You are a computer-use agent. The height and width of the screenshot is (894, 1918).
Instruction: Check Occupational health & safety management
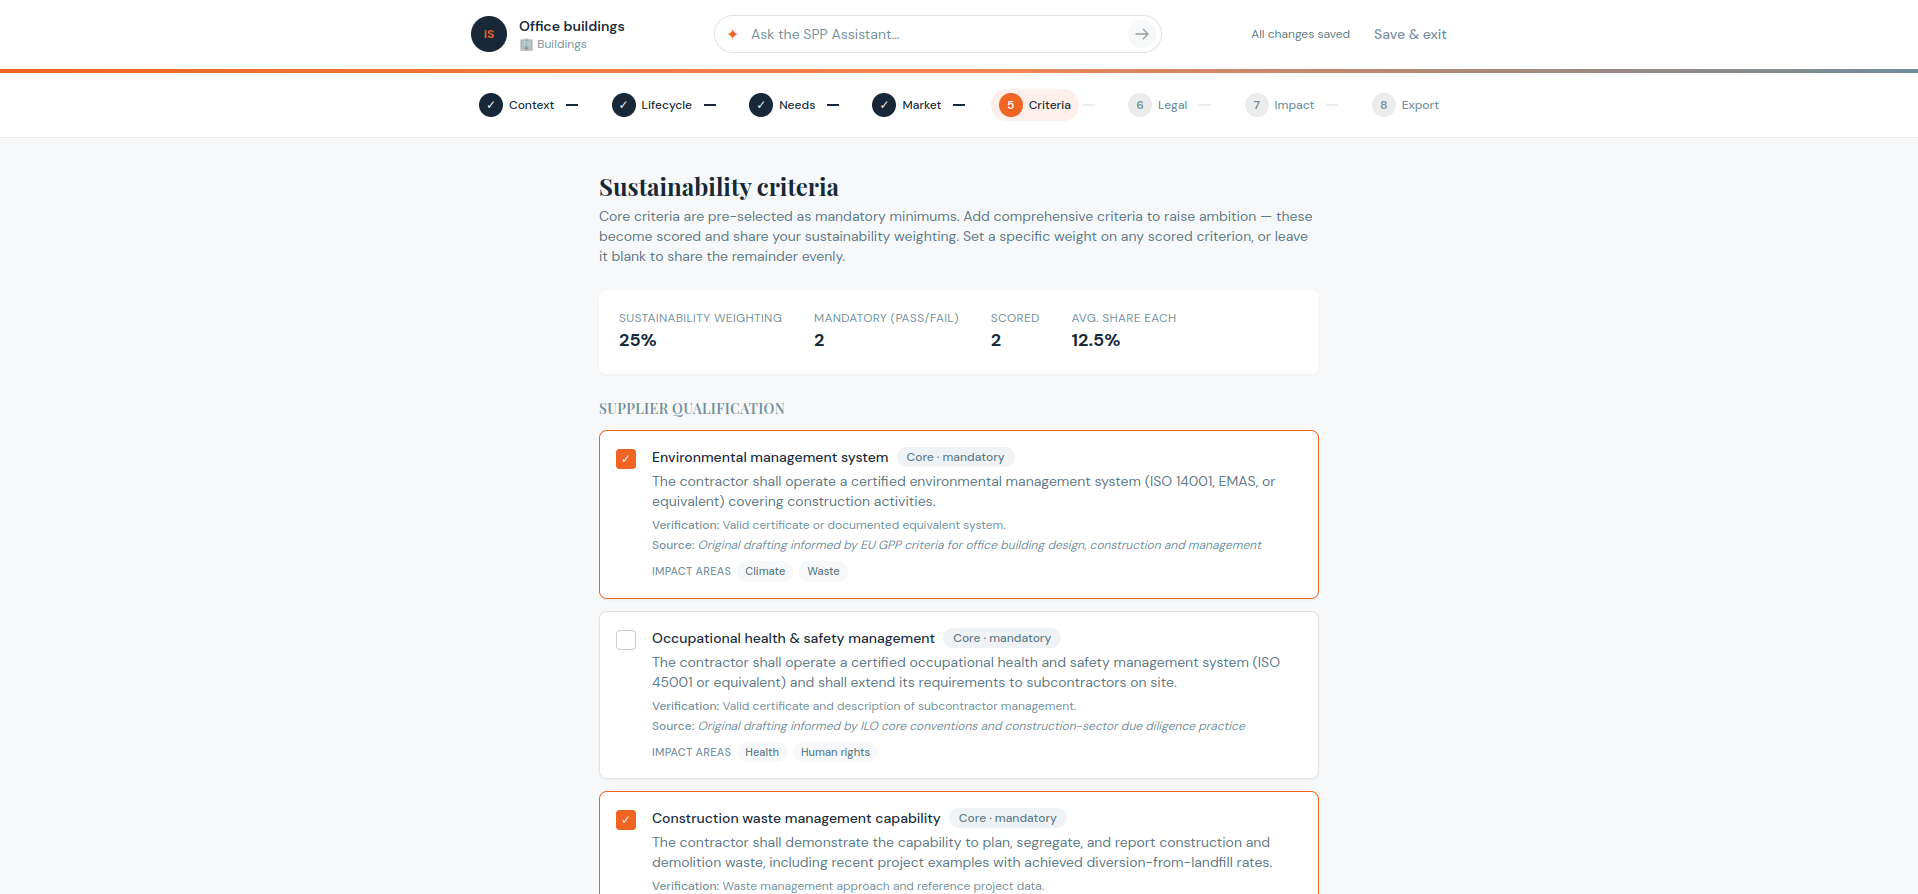tap(626, 640)
